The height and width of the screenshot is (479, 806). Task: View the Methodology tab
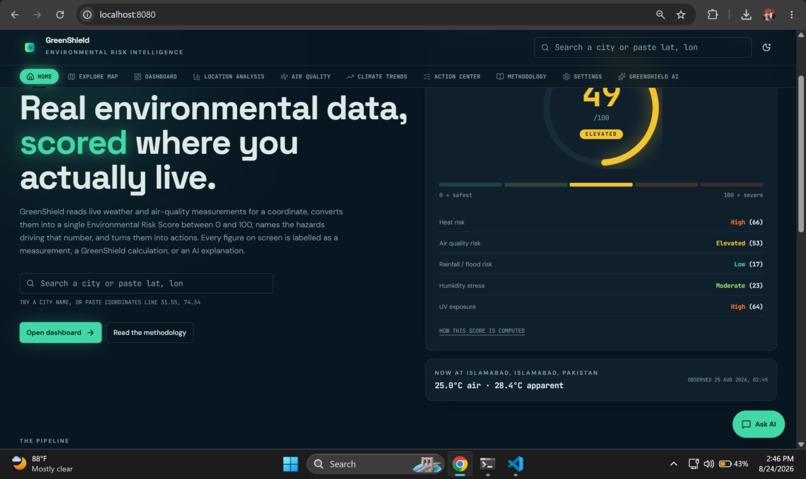(521, 77)
